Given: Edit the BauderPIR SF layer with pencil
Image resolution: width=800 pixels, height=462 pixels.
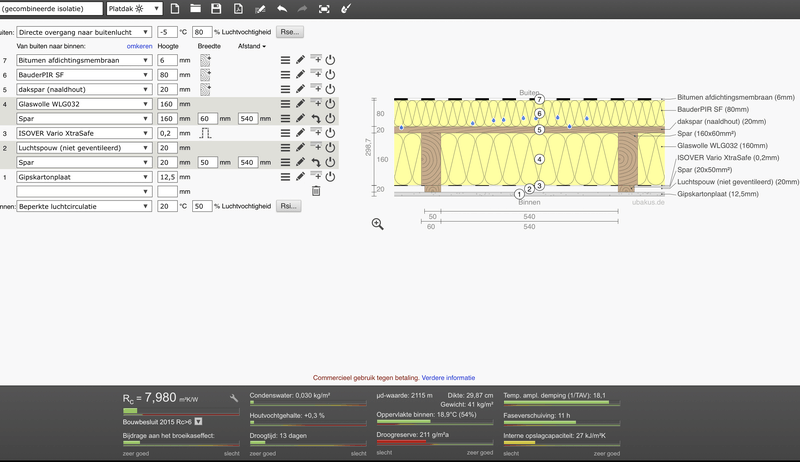Looking at the screenshot, I should pos(301,74).
